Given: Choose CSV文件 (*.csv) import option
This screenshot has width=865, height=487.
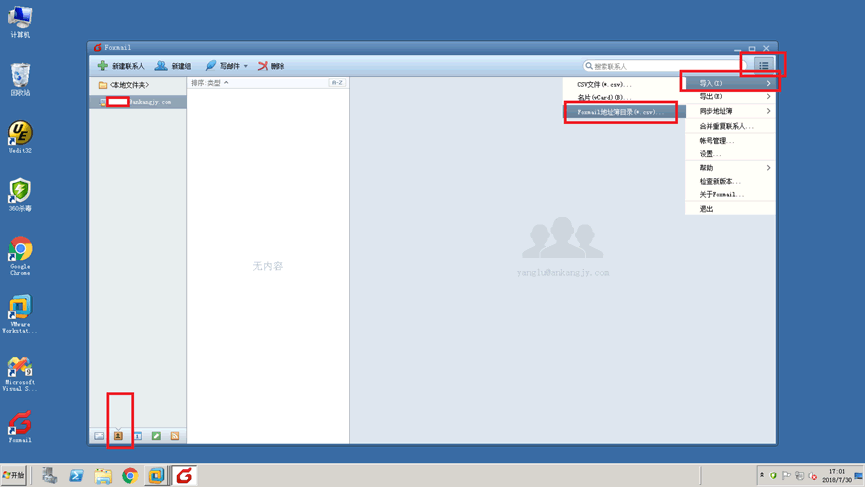Looking at the screenshot, I should click(604, 84).
